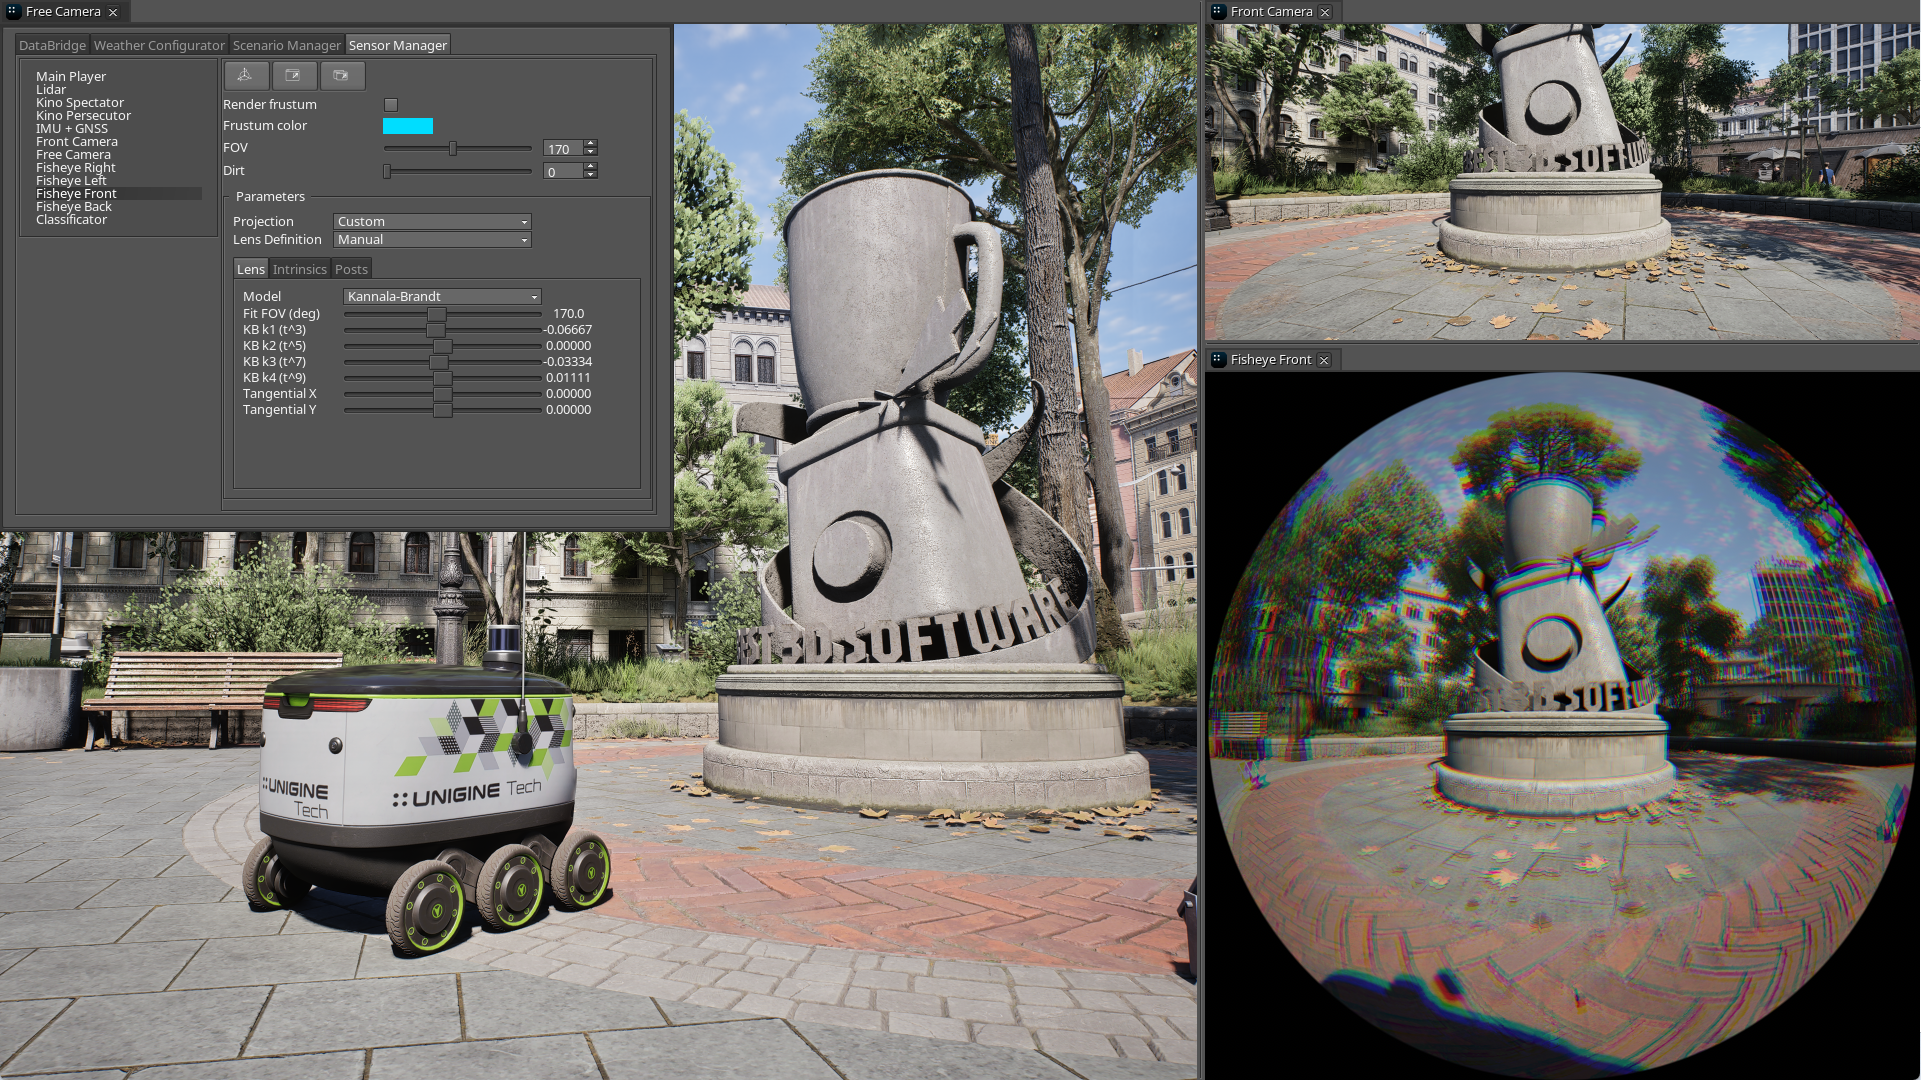Click the Free Camera window icon
Screen dimensions: 1921x1080
[x=13, y=12]
